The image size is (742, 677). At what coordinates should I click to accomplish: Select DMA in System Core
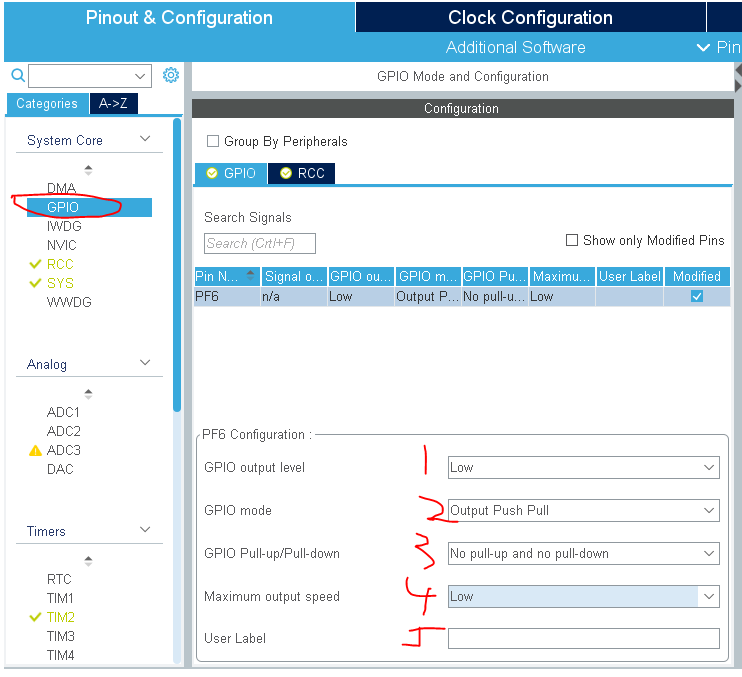pos(62,188)
